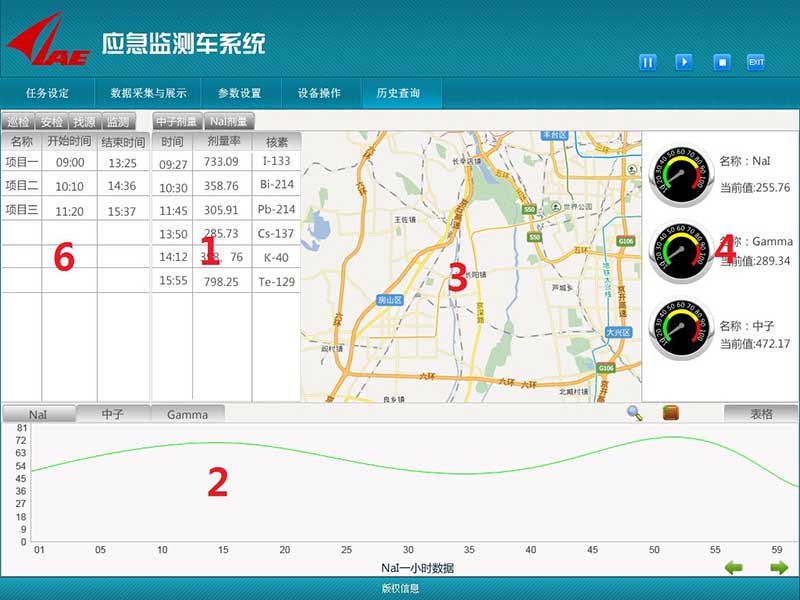
Task: Click the 305.91 dose rate cell
Action: pyautogui.click(x=221, y=210)
